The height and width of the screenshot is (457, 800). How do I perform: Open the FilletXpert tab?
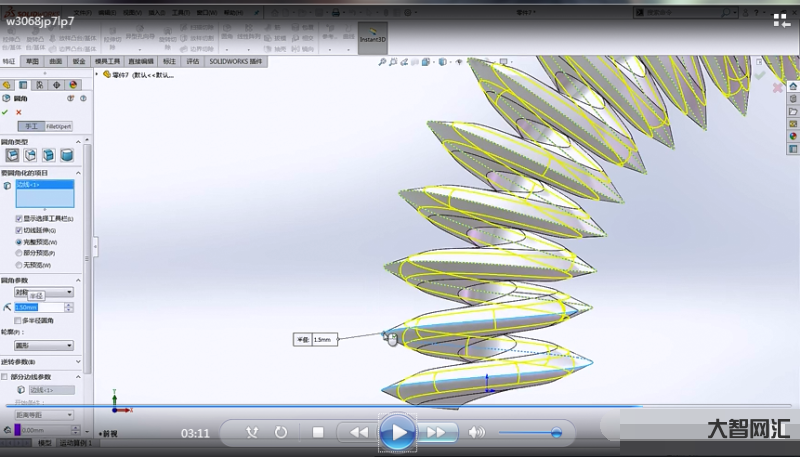pos(59,127)
